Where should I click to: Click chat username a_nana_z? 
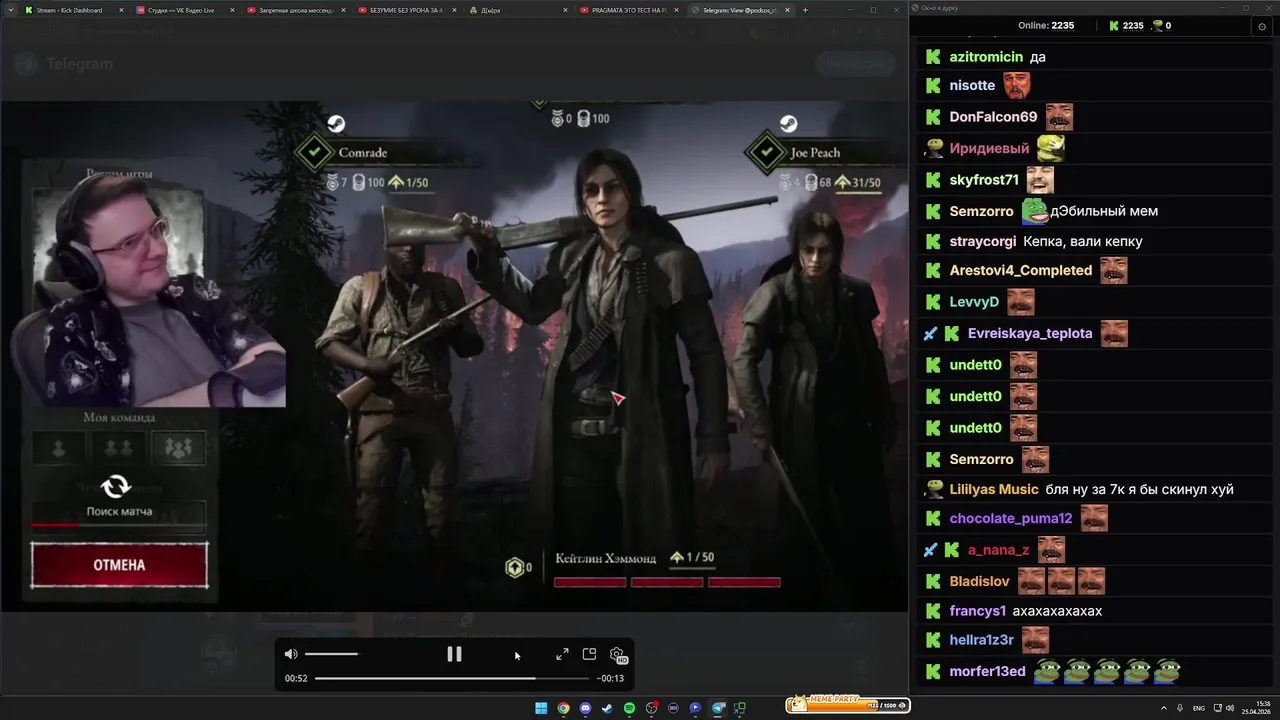[998, 550]
